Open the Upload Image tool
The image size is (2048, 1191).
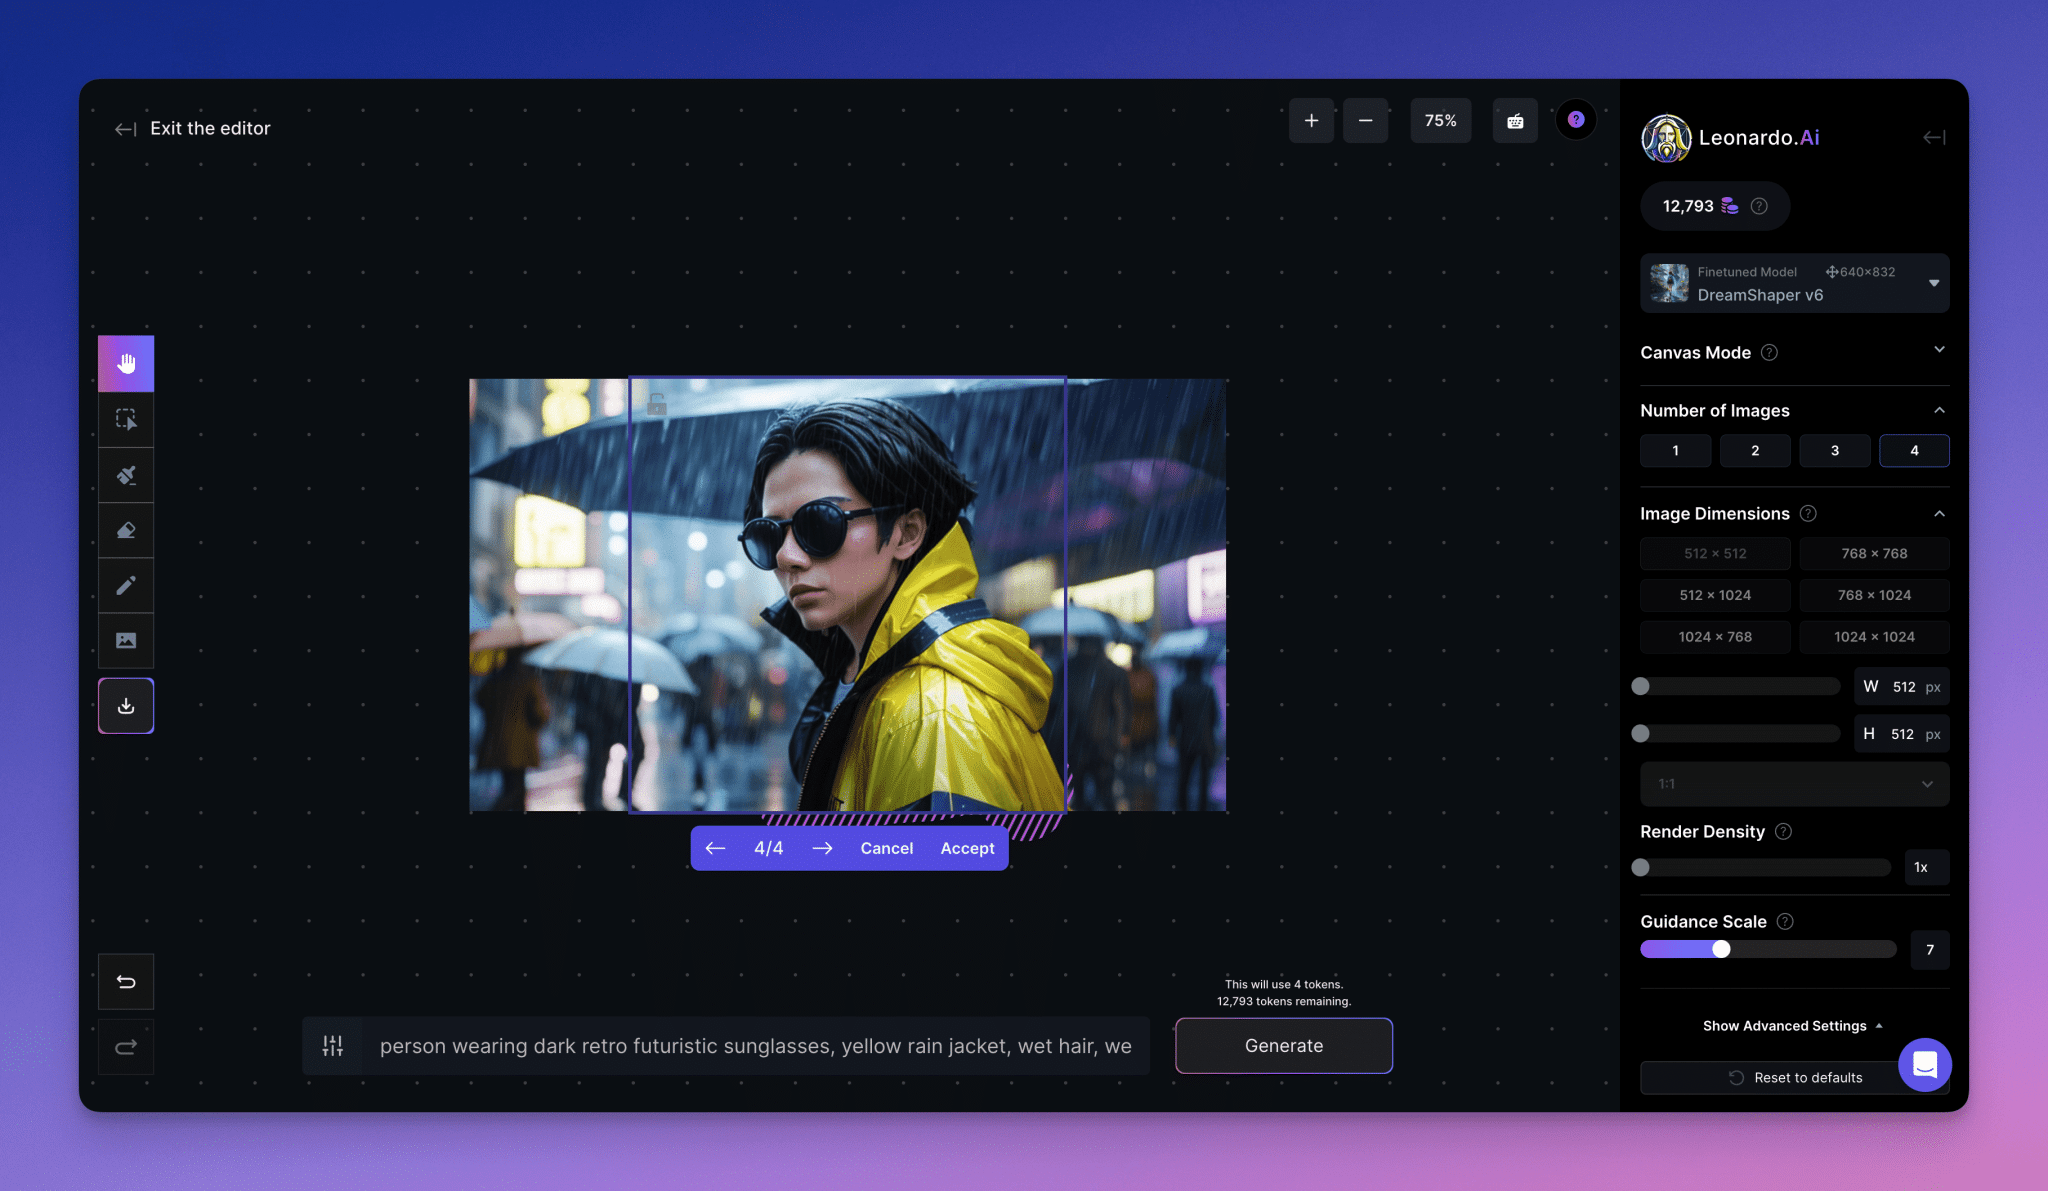[126, 640]
